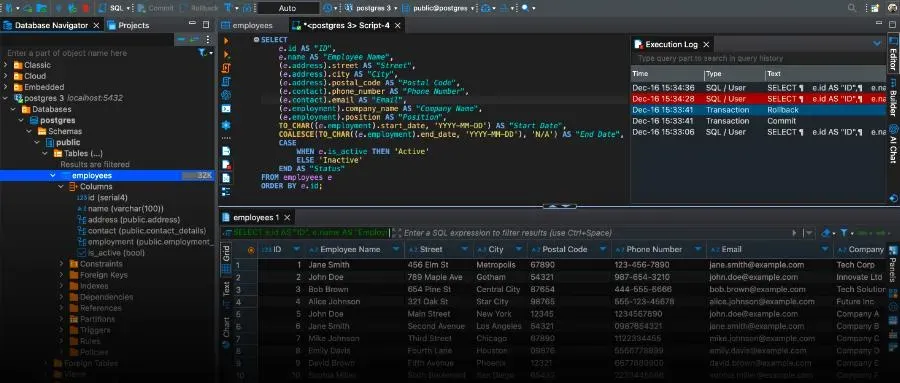Screen dimensions: 900x383
Task: Collapse the postgres 3 connection node
Action: coord(6,98)
